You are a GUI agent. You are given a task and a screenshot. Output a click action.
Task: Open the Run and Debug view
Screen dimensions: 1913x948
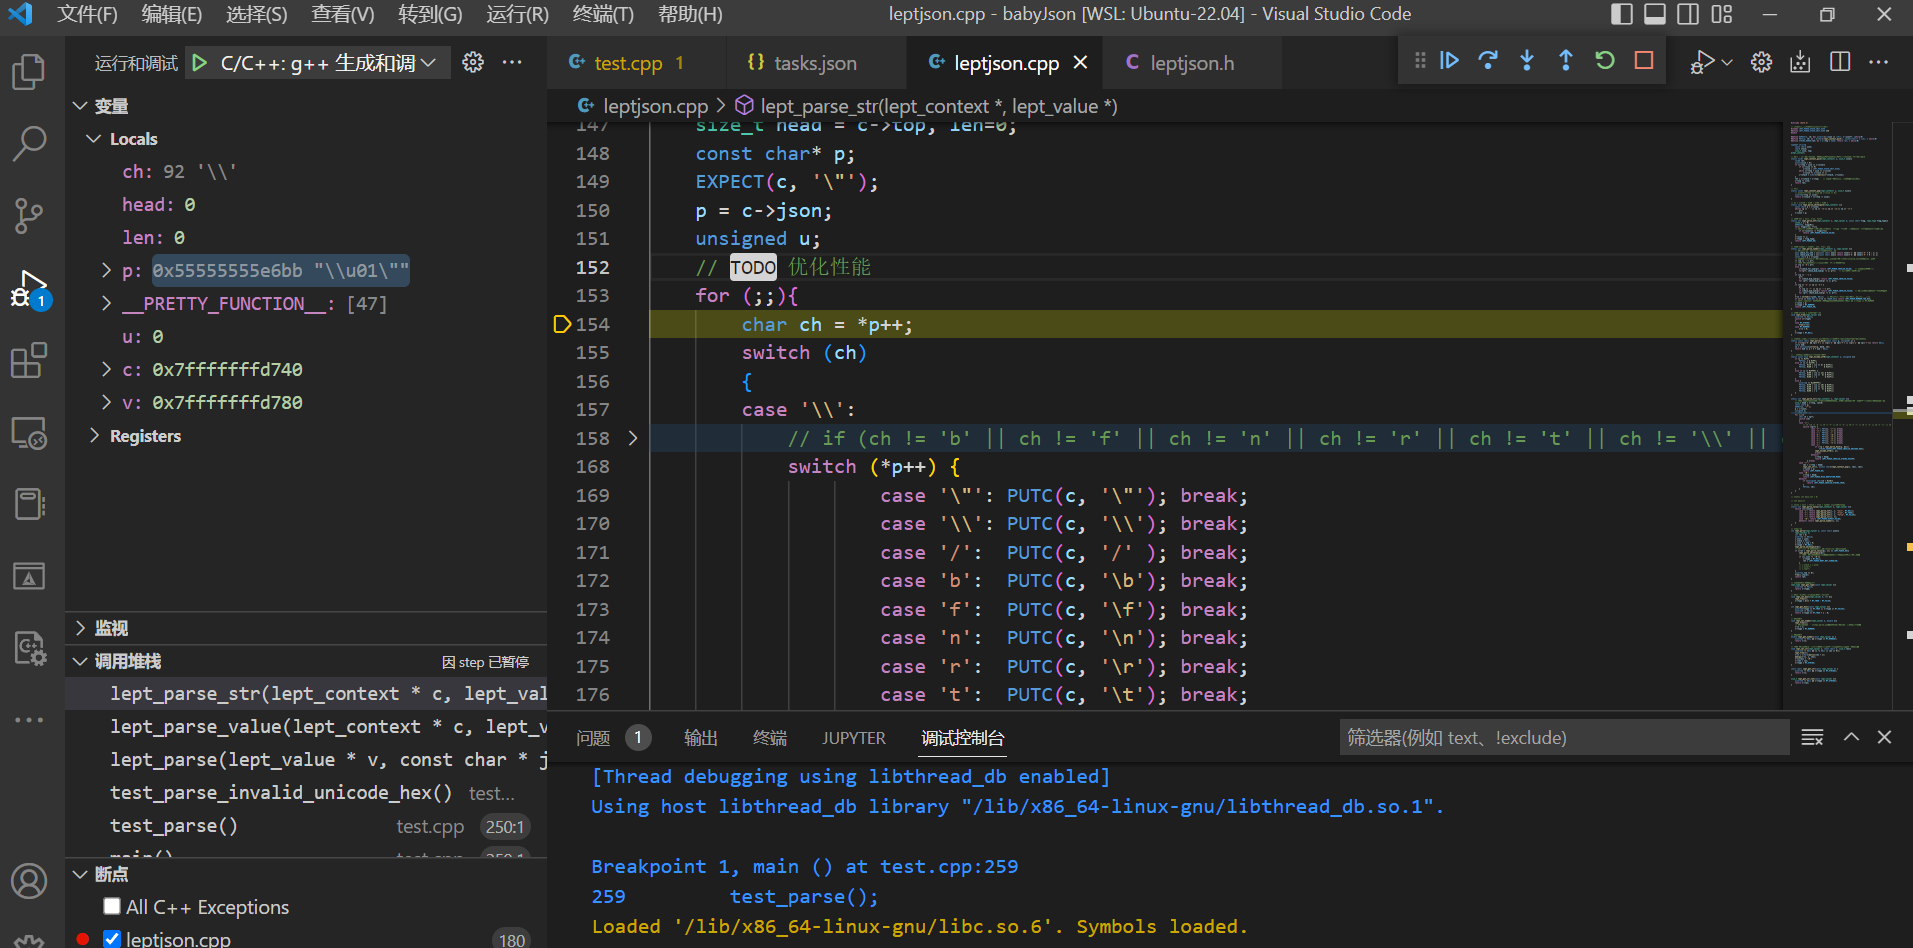(29, 288)
